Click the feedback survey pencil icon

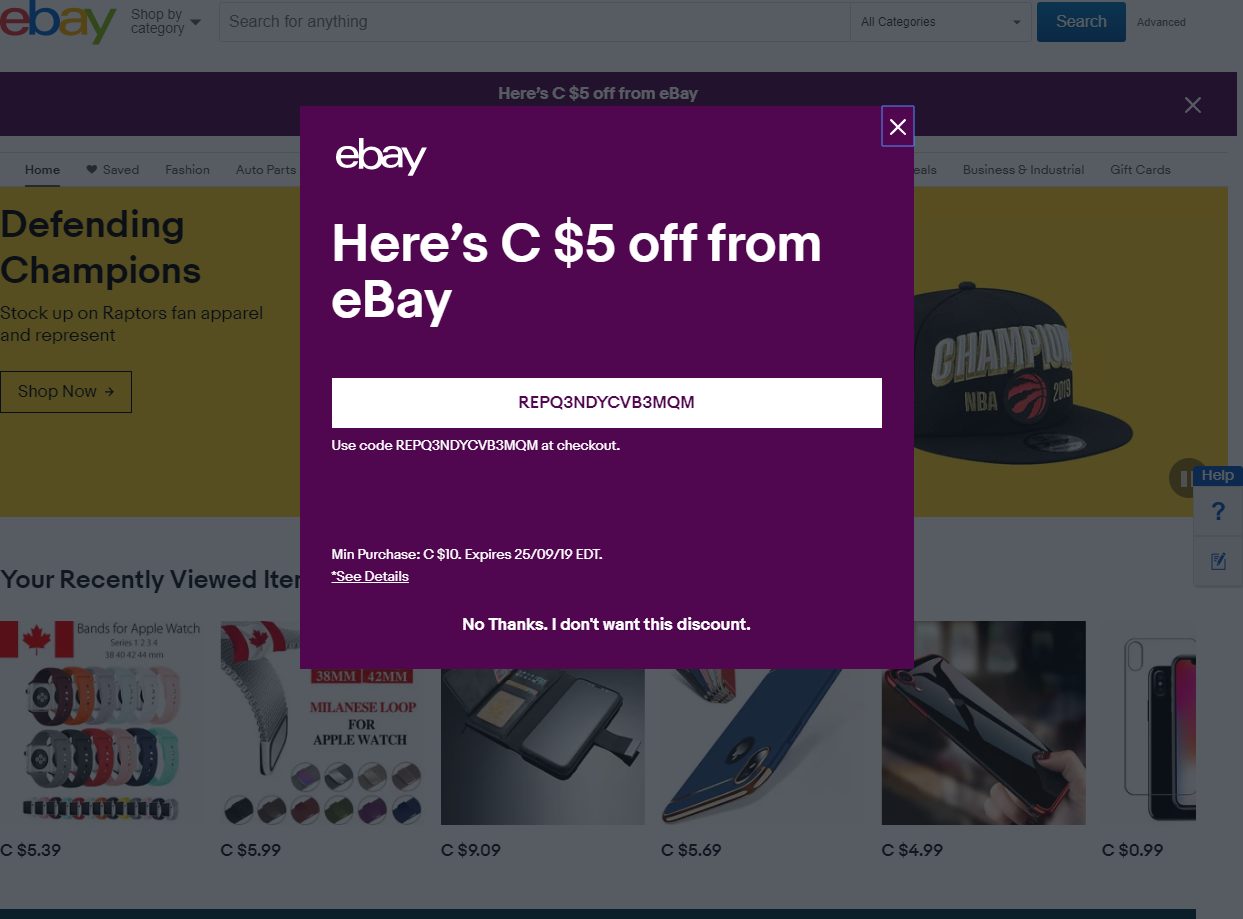tap(1217, 560)
